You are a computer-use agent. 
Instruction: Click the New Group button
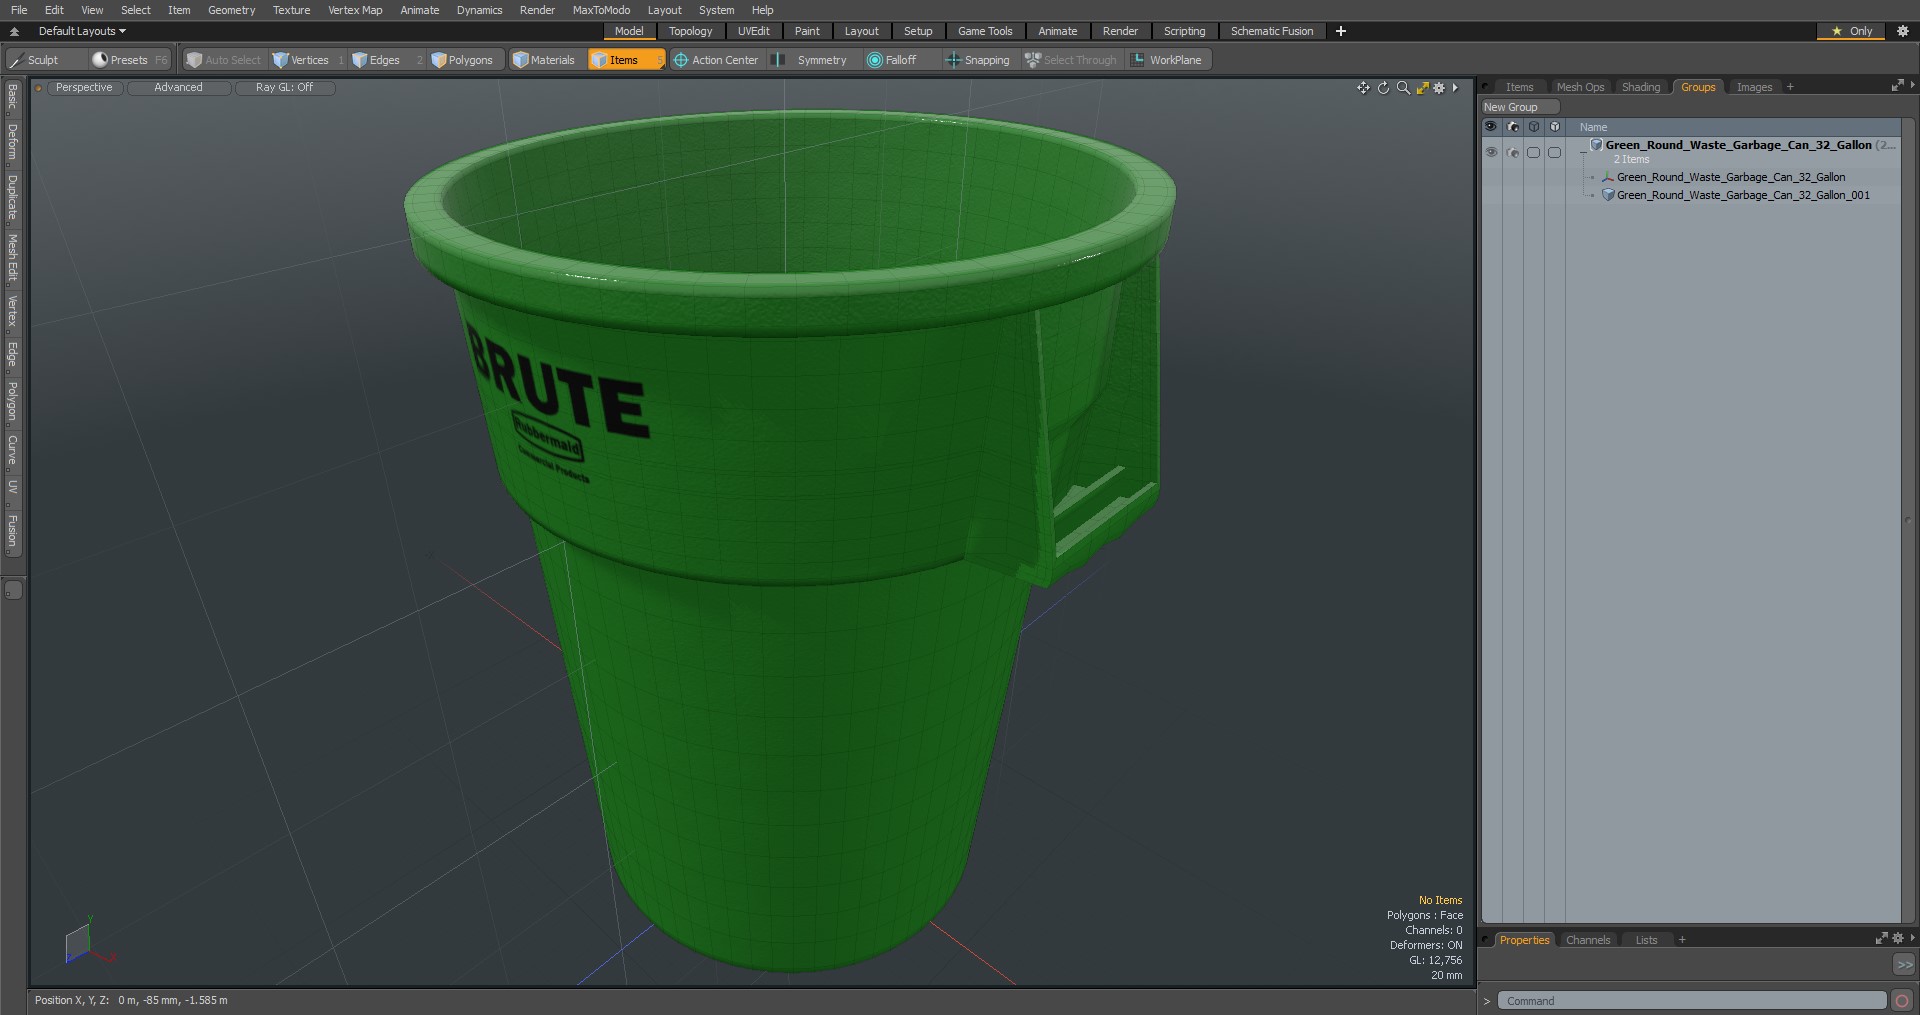[x=1520, y=107]
